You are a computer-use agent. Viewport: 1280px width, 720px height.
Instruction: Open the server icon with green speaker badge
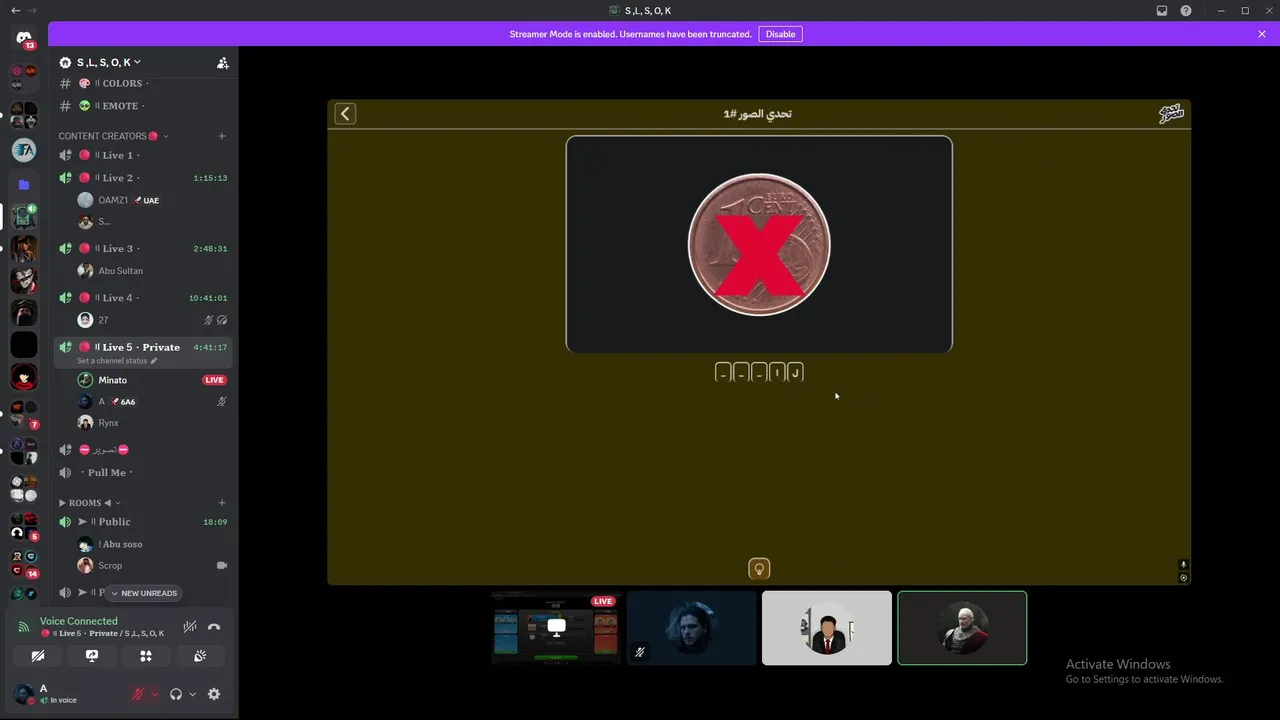(24, 217)
